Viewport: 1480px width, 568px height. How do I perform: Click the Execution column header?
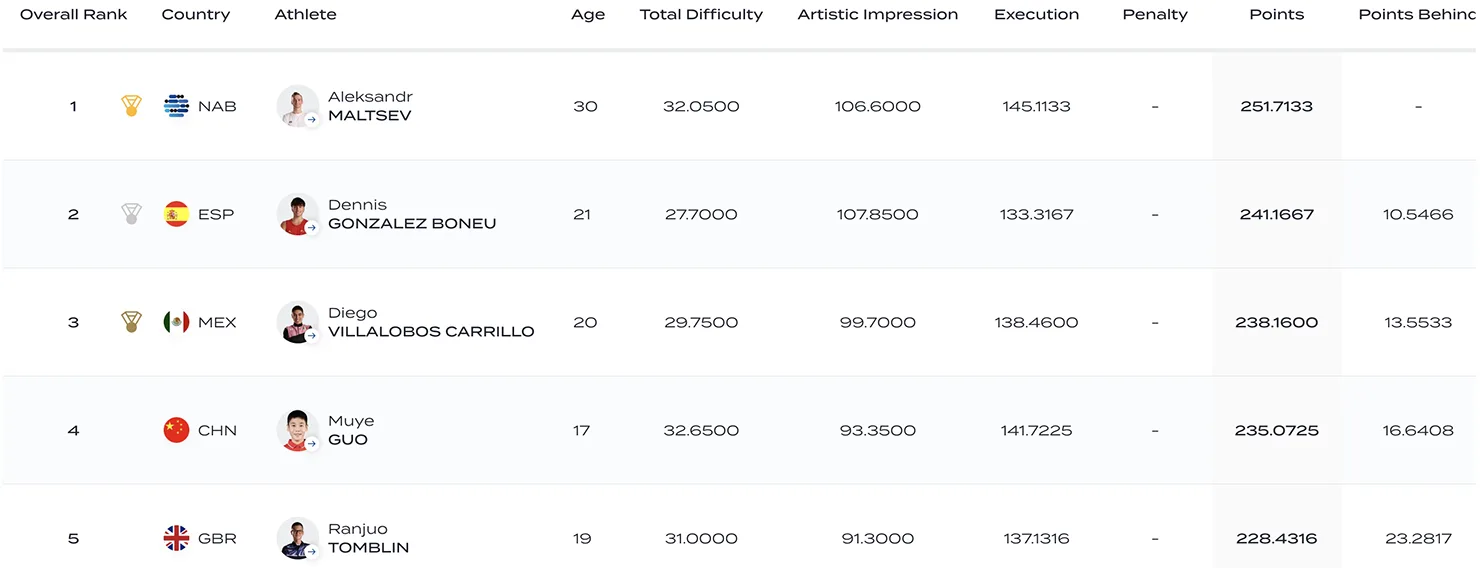click(x=1036, y=15)
